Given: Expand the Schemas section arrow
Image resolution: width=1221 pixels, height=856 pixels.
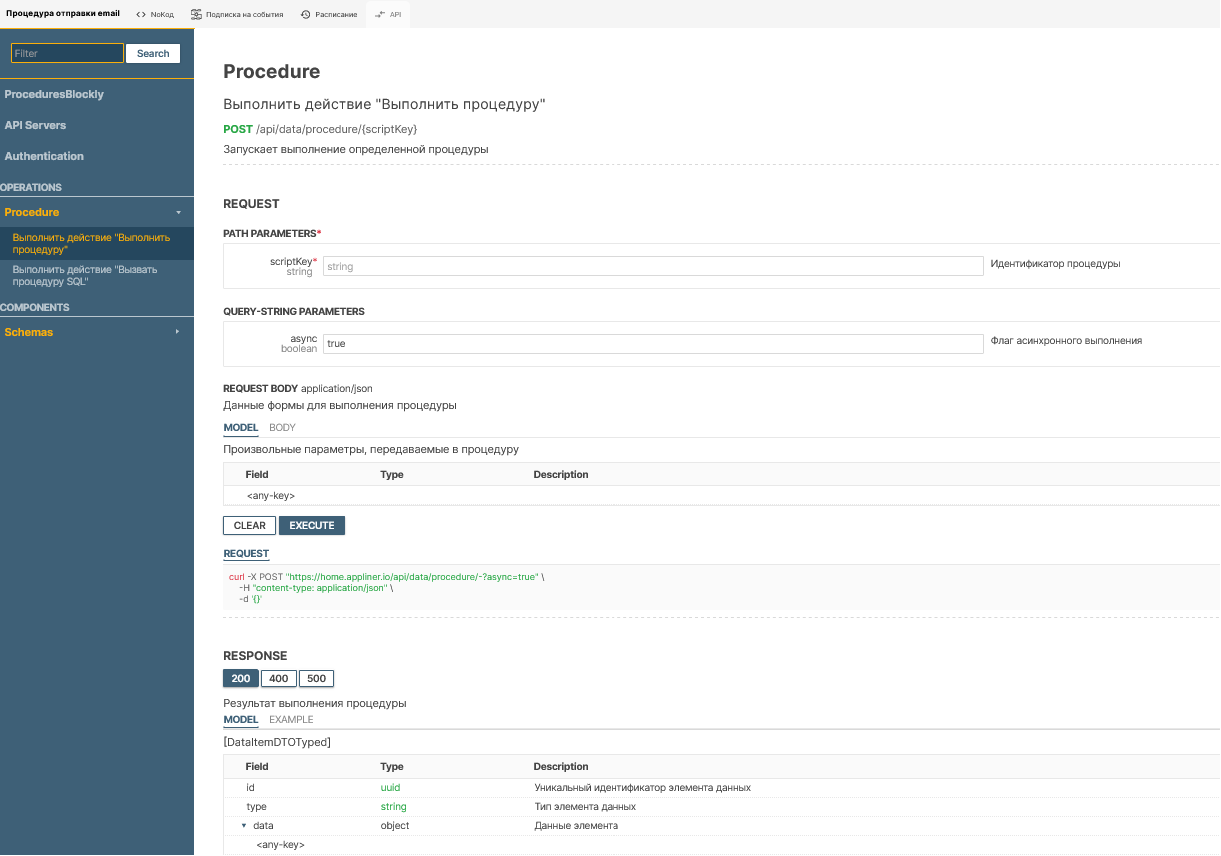Looking at the screenshot, I should [178, 332].
